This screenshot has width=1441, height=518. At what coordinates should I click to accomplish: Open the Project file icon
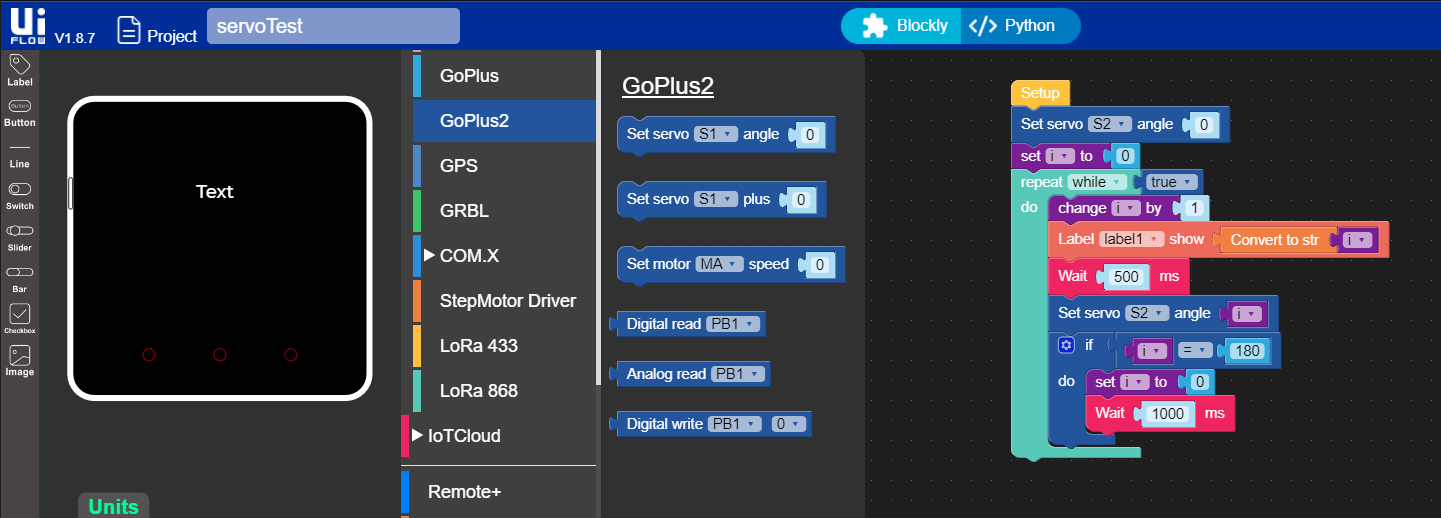(128, 30)
